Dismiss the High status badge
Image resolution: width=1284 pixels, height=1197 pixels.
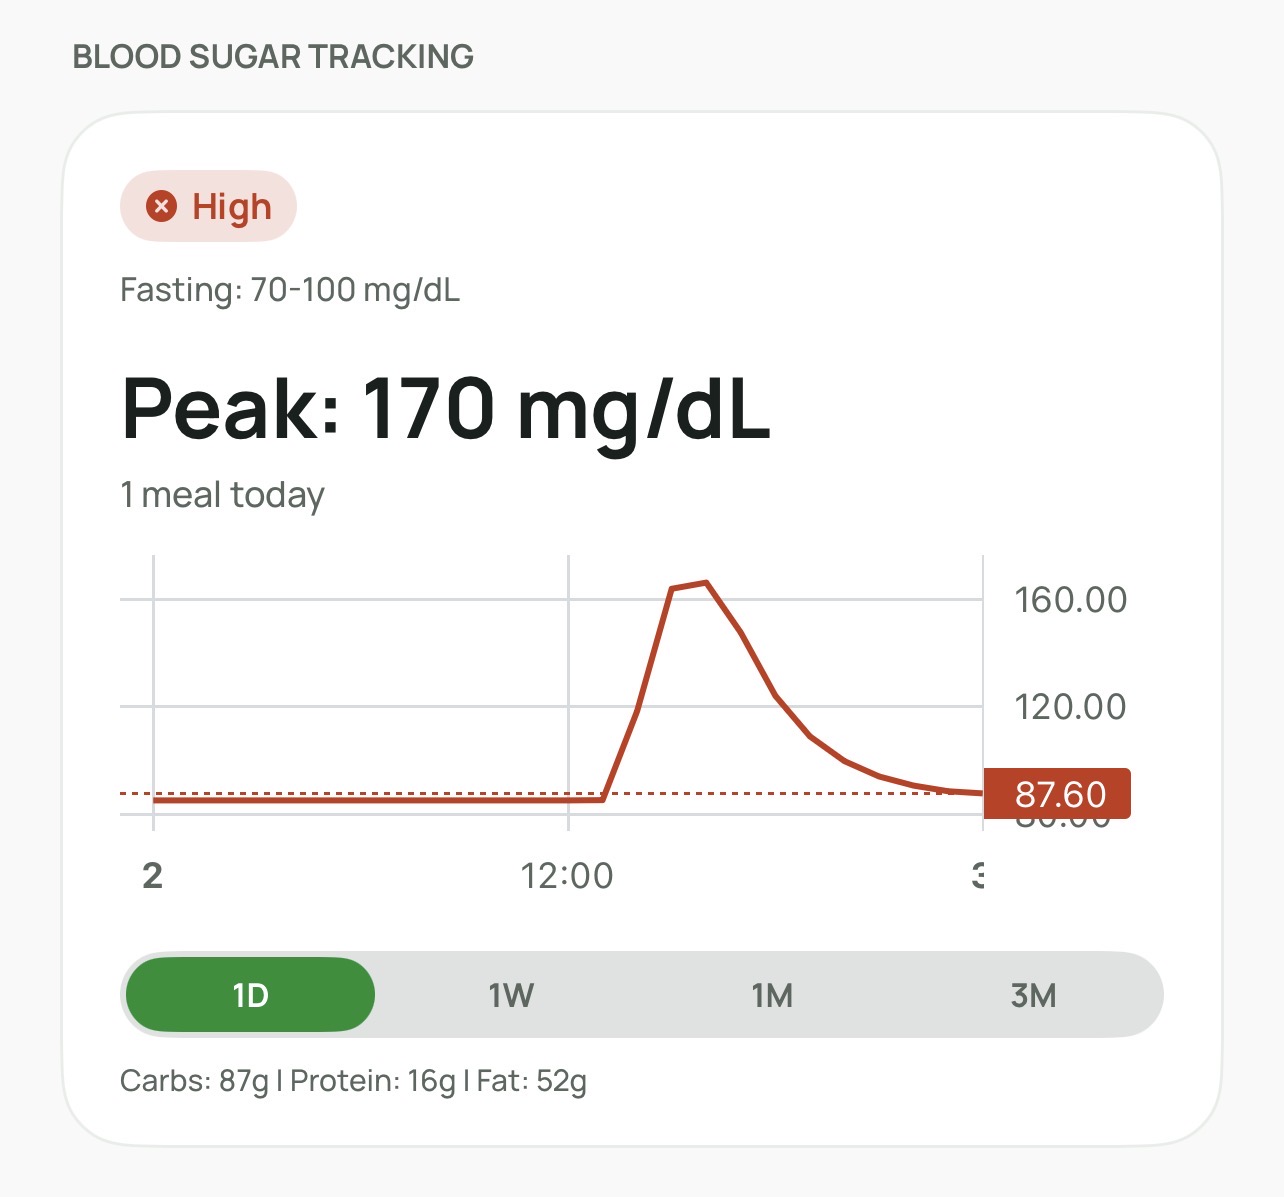207,206
